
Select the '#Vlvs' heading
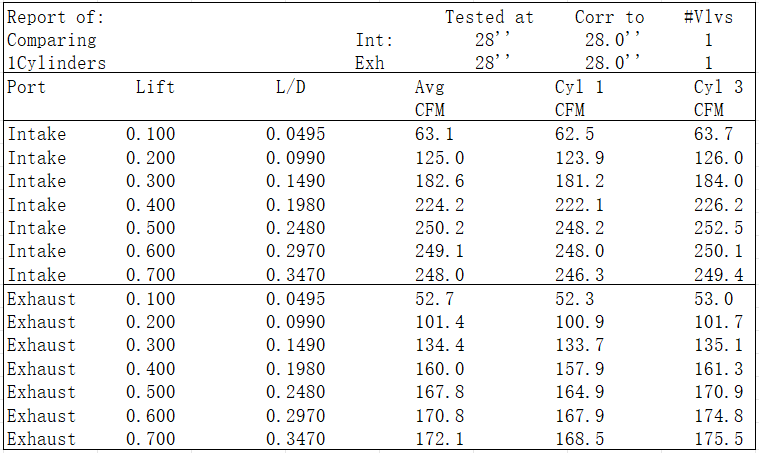708,17
